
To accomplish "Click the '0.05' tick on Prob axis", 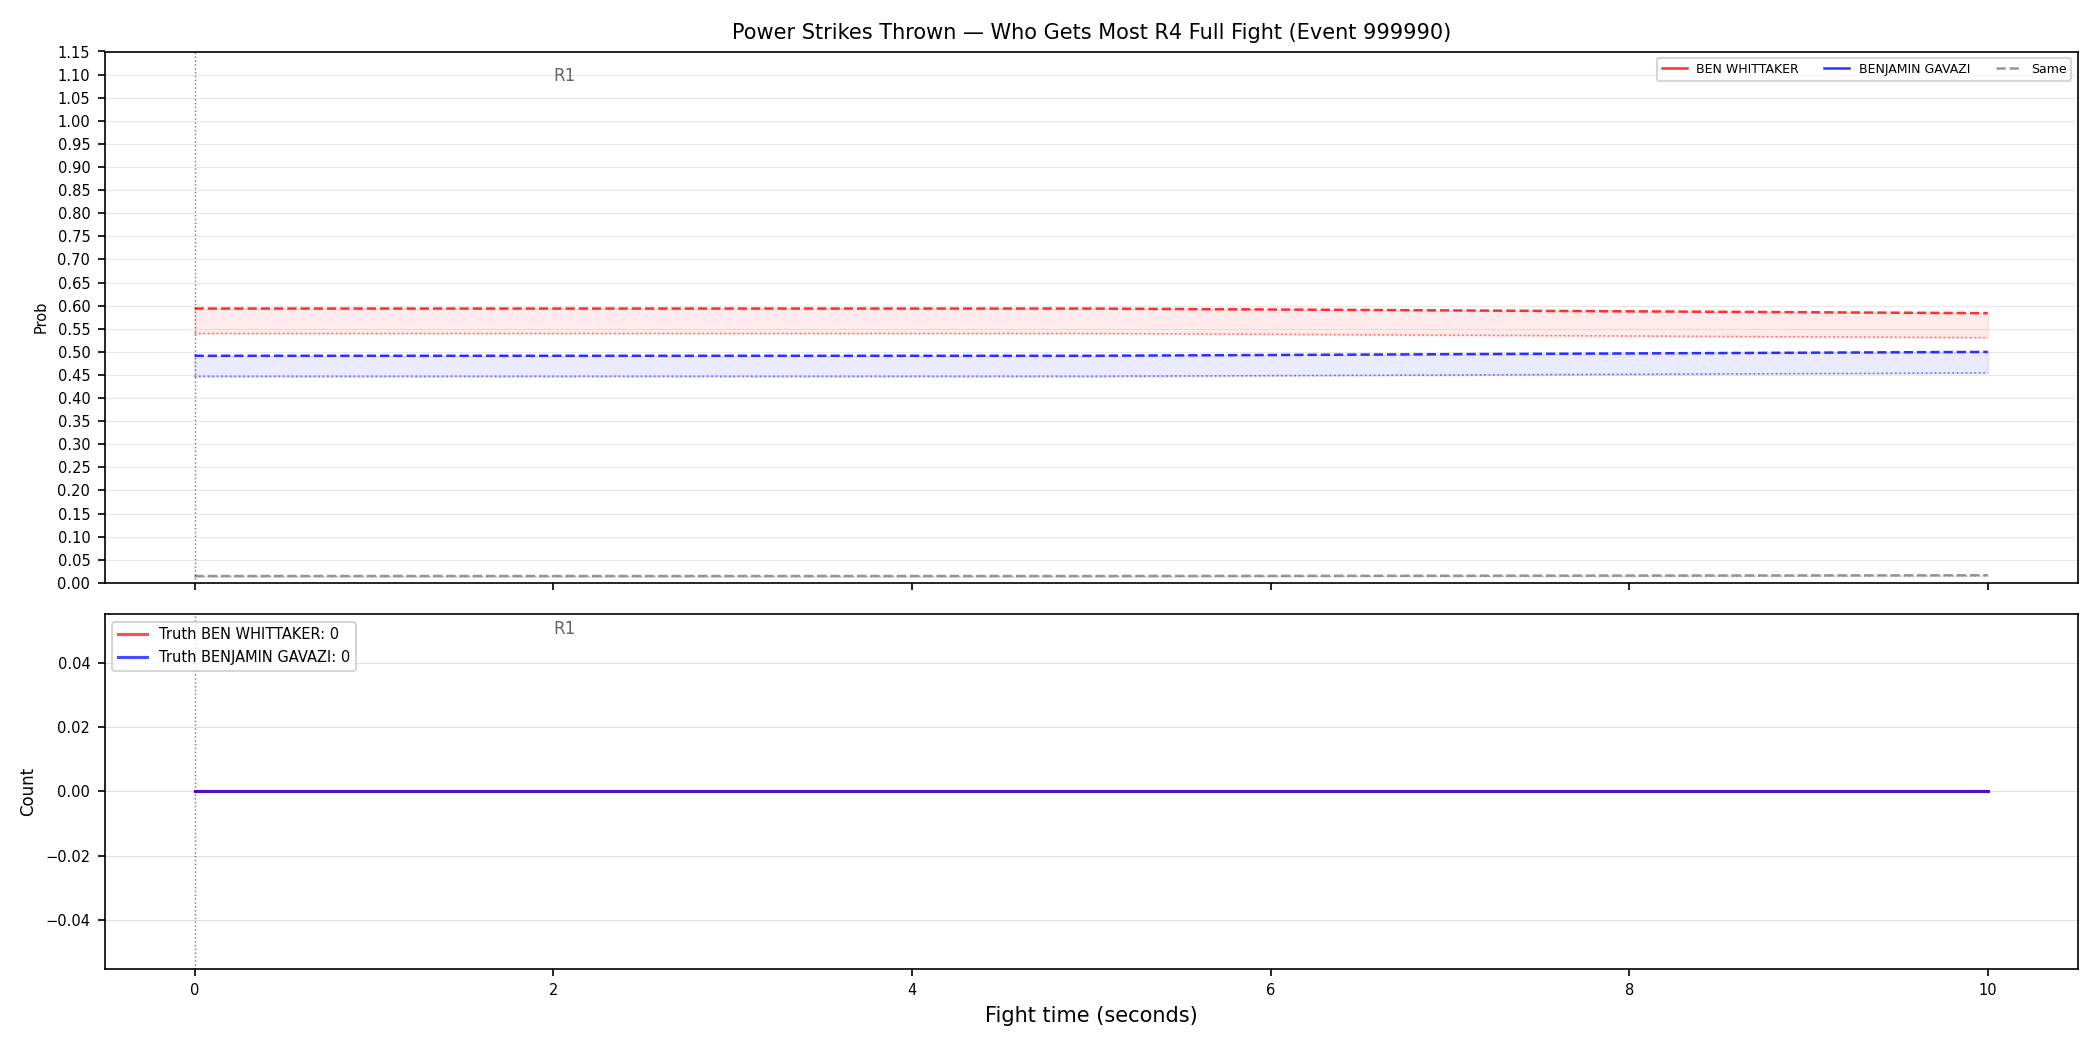I will pos(74,560).
